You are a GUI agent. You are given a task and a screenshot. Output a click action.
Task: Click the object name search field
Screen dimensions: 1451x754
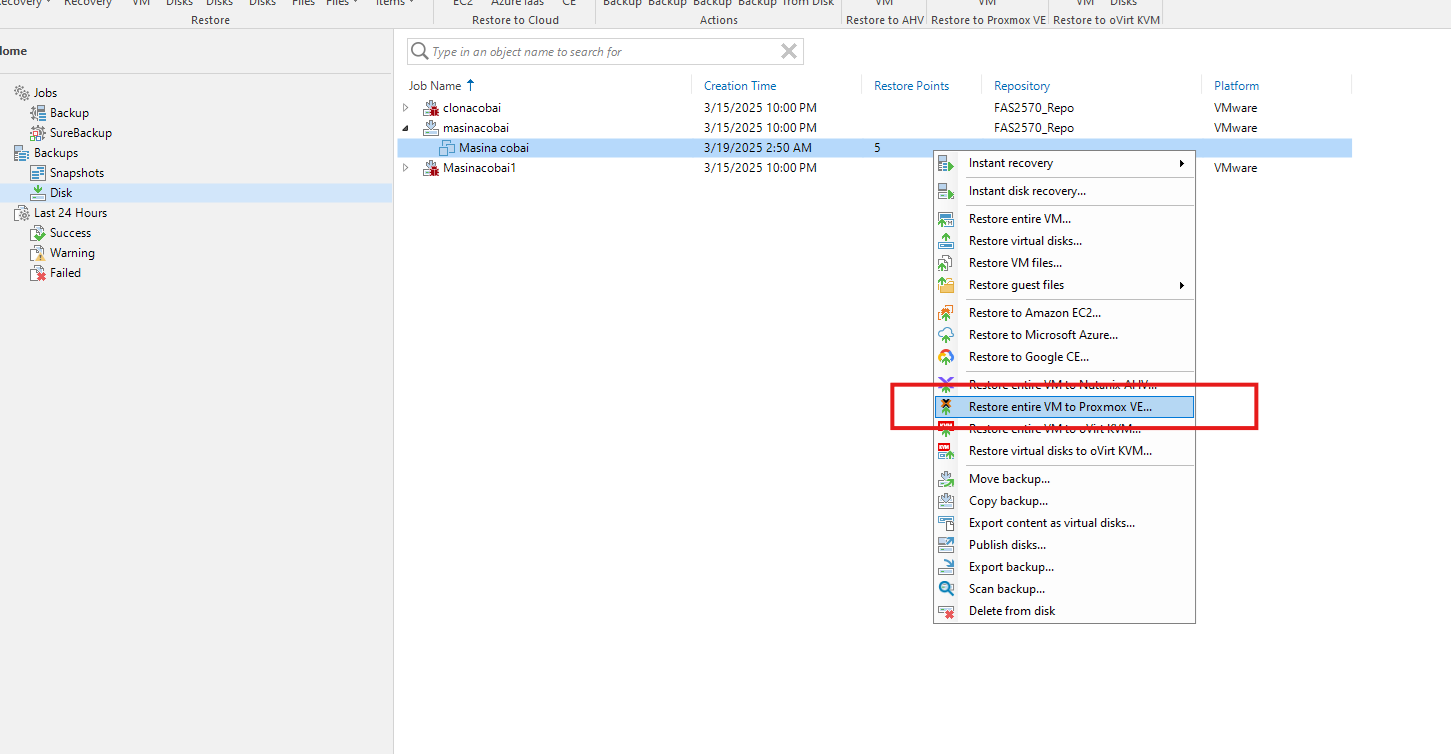click(x=605, y=52)
